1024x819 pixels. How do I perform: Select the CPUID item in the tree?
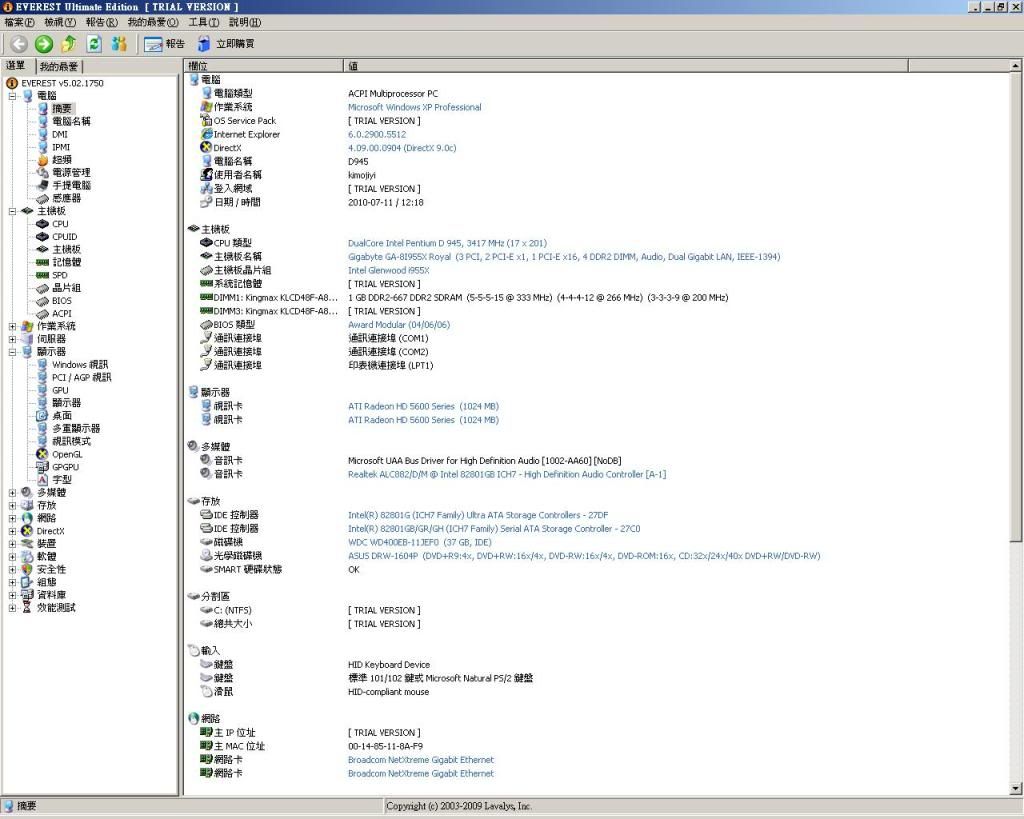tap(64, 237)
